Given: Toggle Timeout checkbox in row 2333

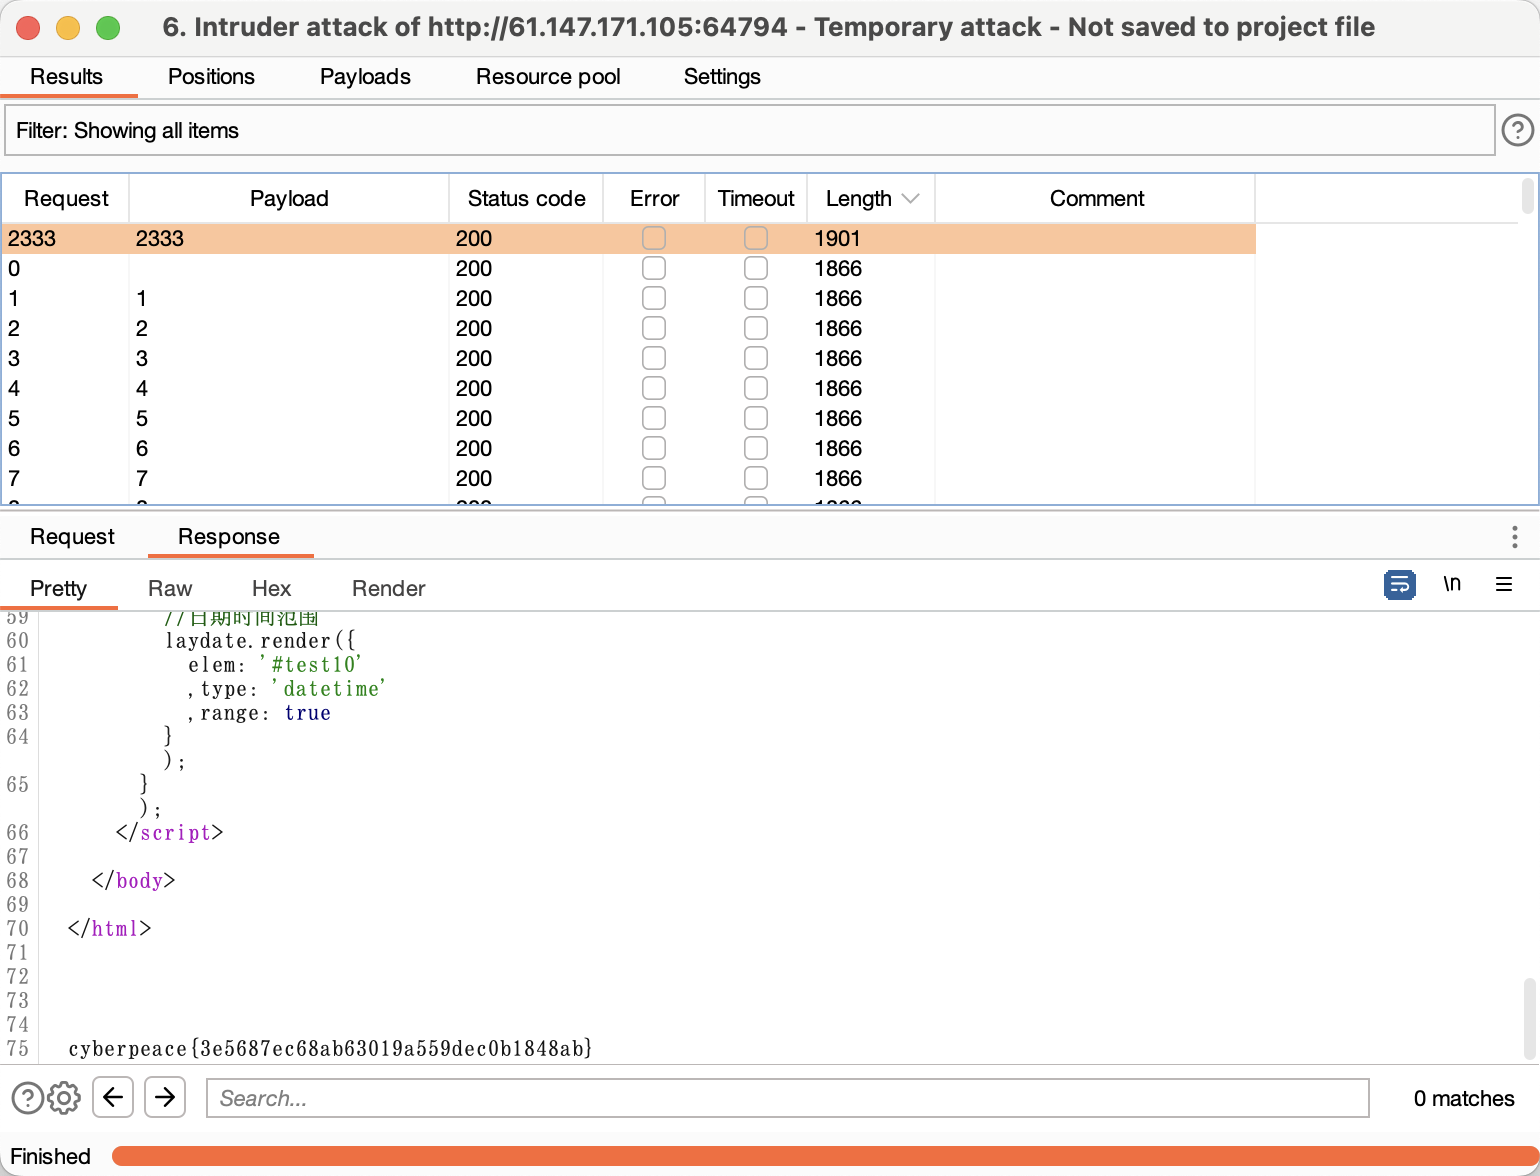Looking at the screenshot, I should [x=756, y=238].
